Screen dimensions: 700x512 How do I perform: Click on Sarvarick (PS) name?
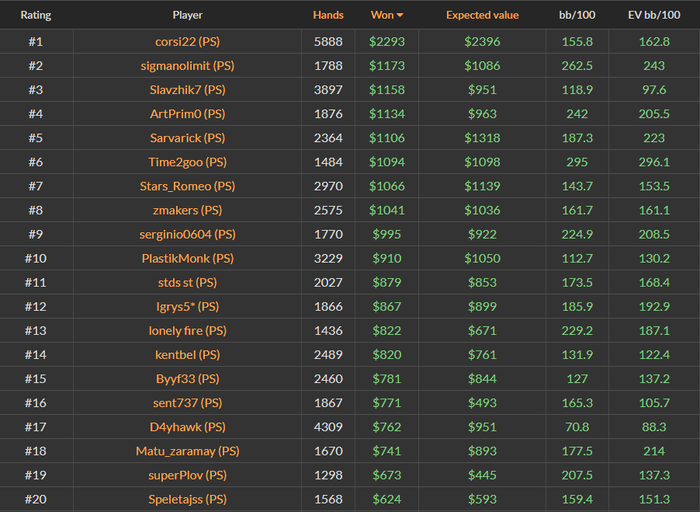point(187,138)
